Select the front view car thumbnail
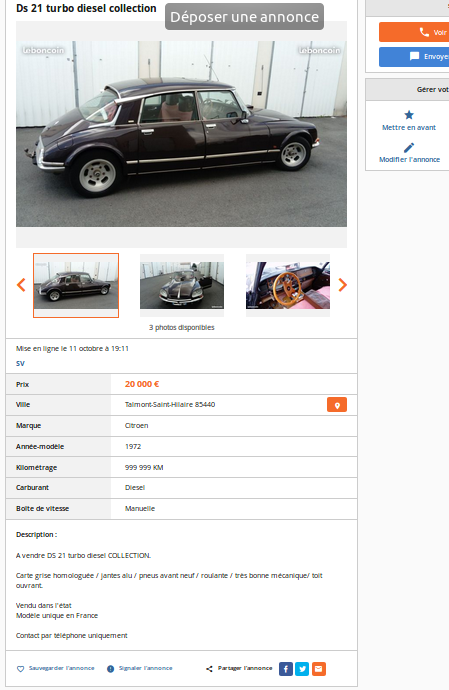449x690 pixels. (x=182, y=286)
